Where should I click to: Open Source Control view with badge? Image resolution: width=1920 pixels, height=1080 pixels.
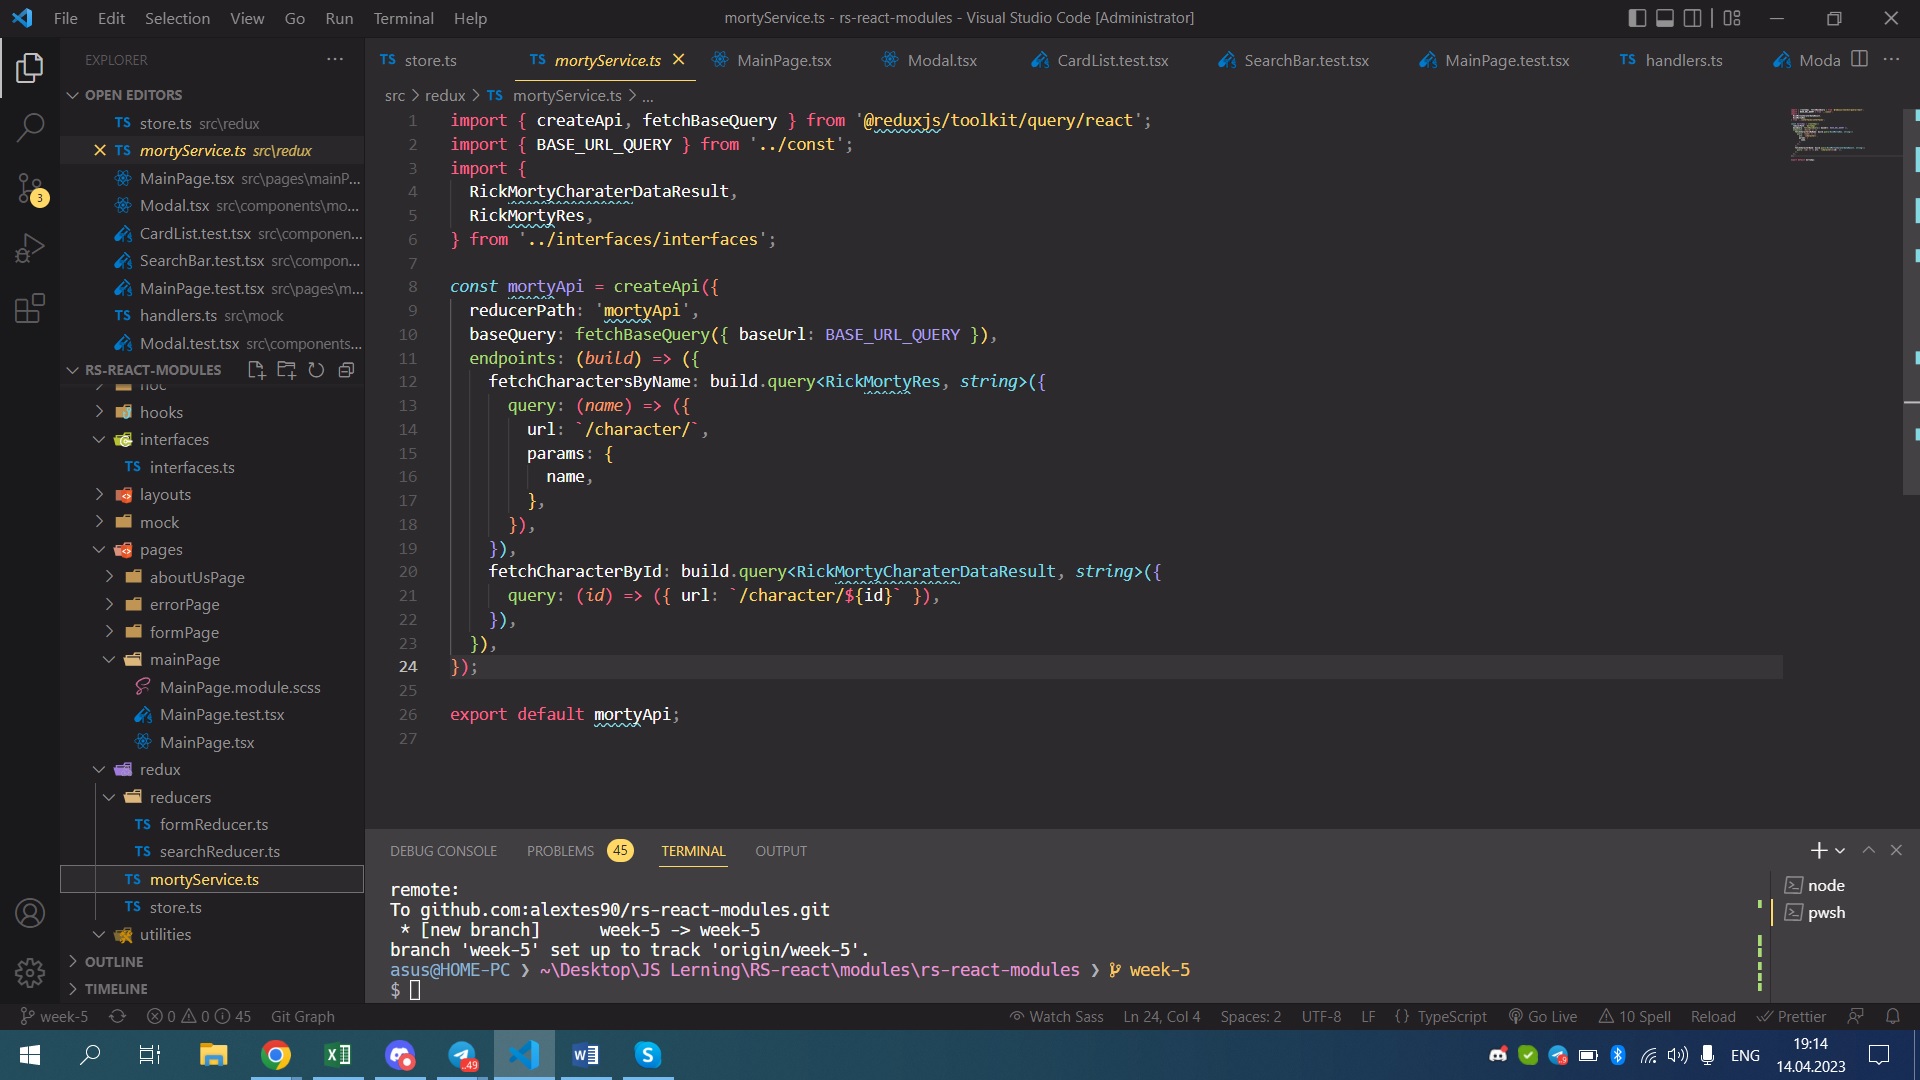point(30,188)
